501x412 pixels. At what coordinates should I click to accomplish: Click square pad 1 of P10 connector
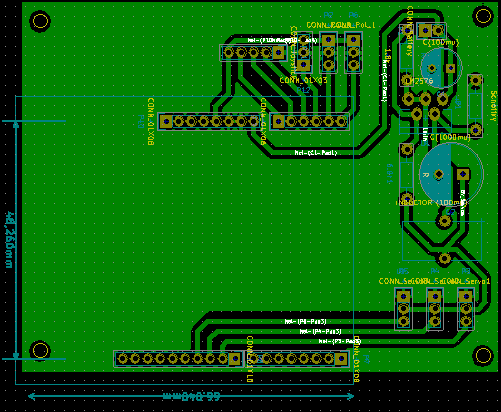(x=166, y=122)
